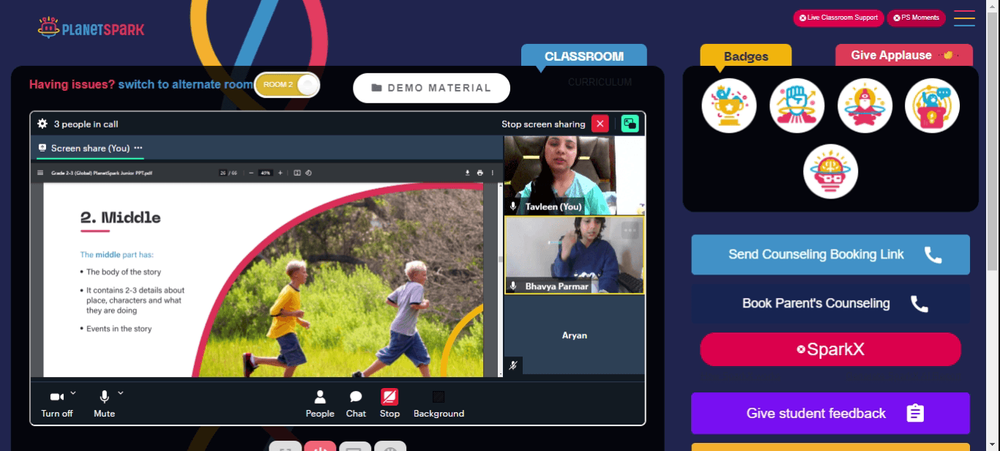Click the PDF page number field

coord(223,172)
